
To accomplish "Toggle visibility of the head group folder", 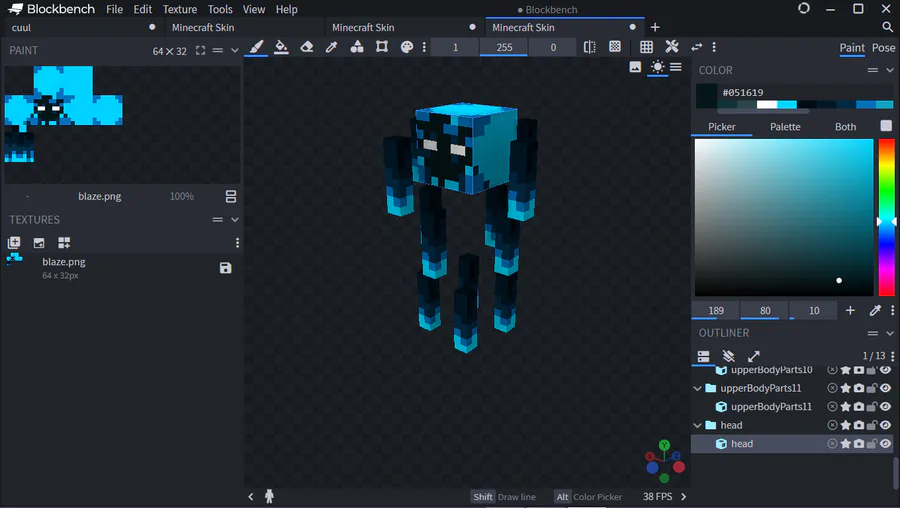I will (886, 425).
